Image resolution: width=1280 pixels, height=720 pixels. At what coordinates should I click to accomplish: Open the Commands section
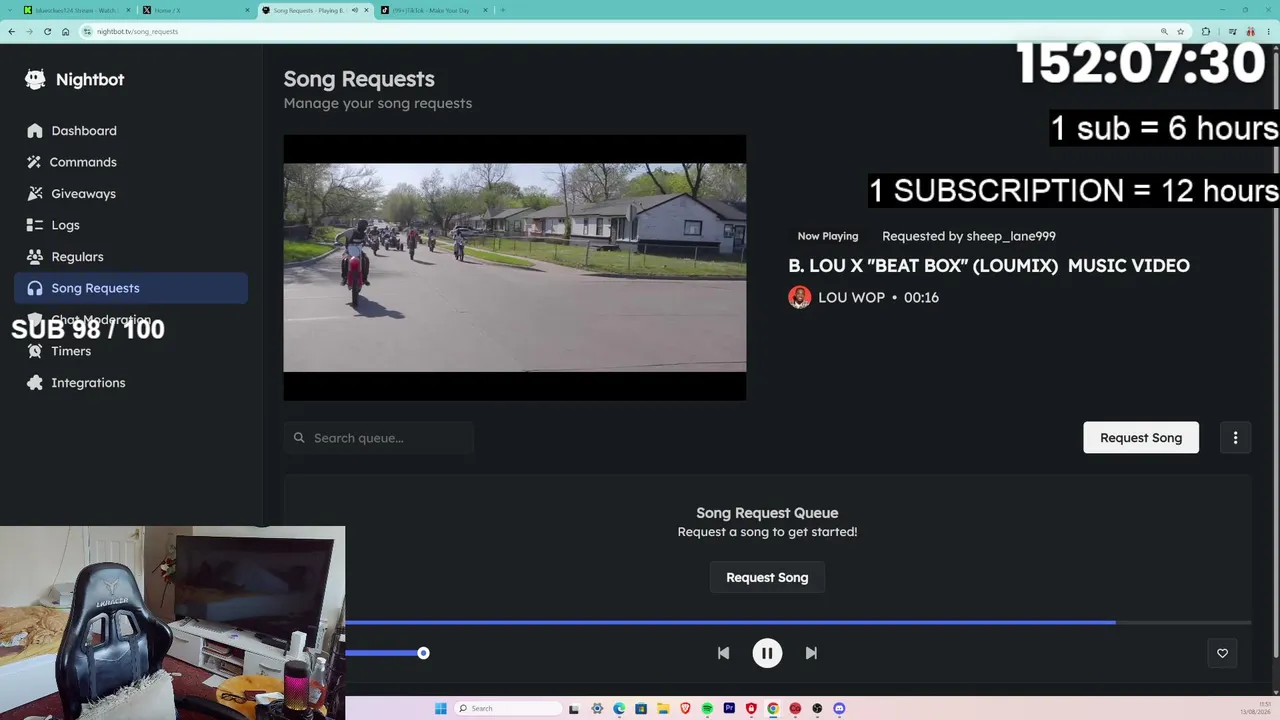click(131, 162)
